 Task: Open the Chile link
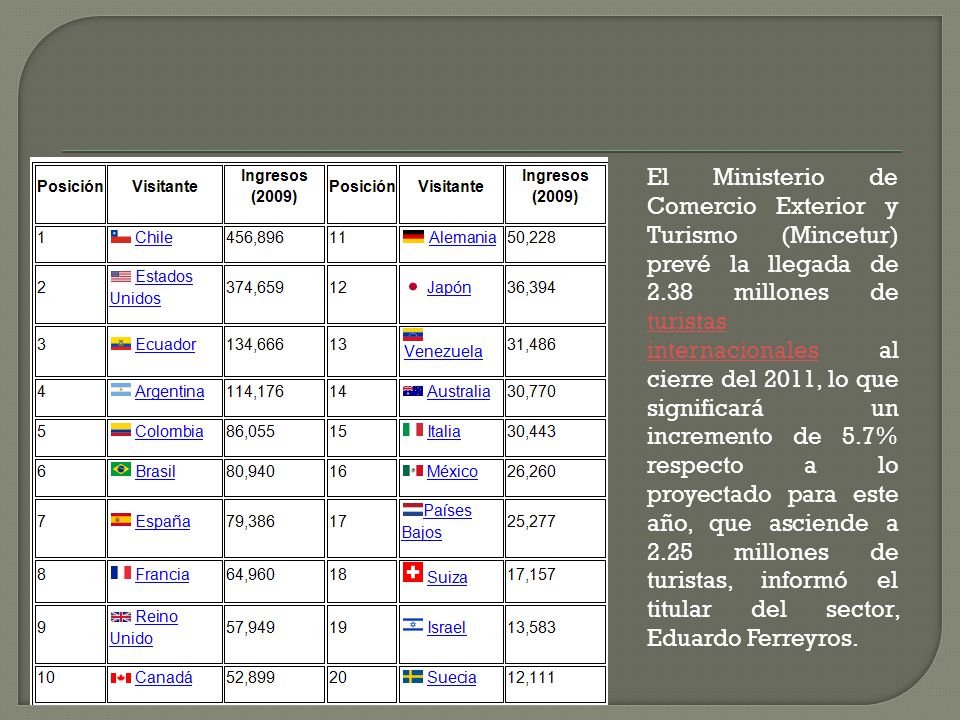[x=154, y=238]
